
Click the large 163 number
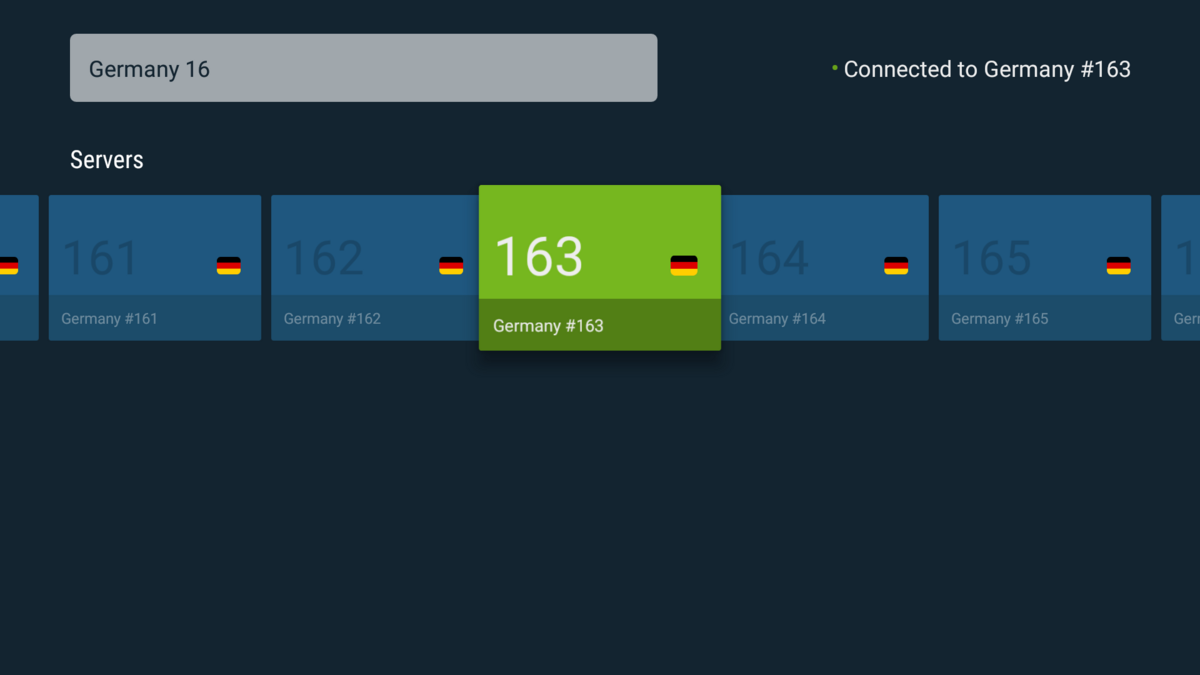click(x=539, y=256)
